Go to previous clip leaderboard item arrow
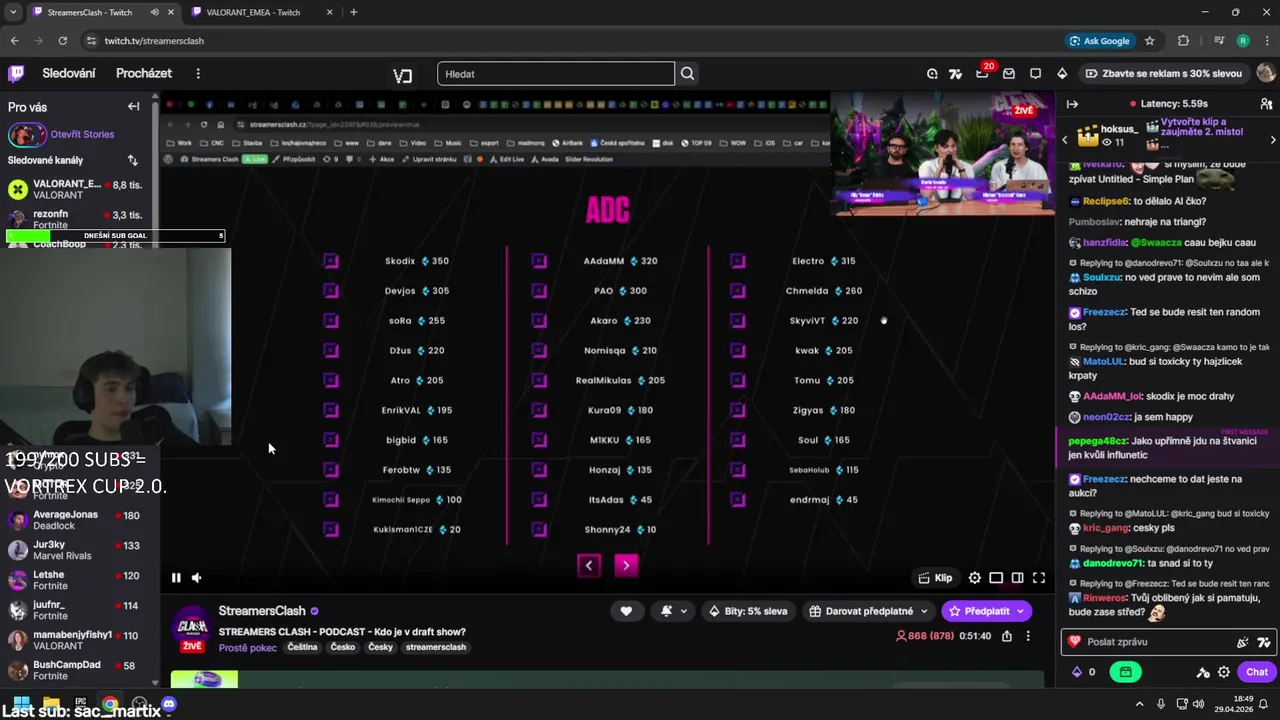 (x=1064, y=139)
